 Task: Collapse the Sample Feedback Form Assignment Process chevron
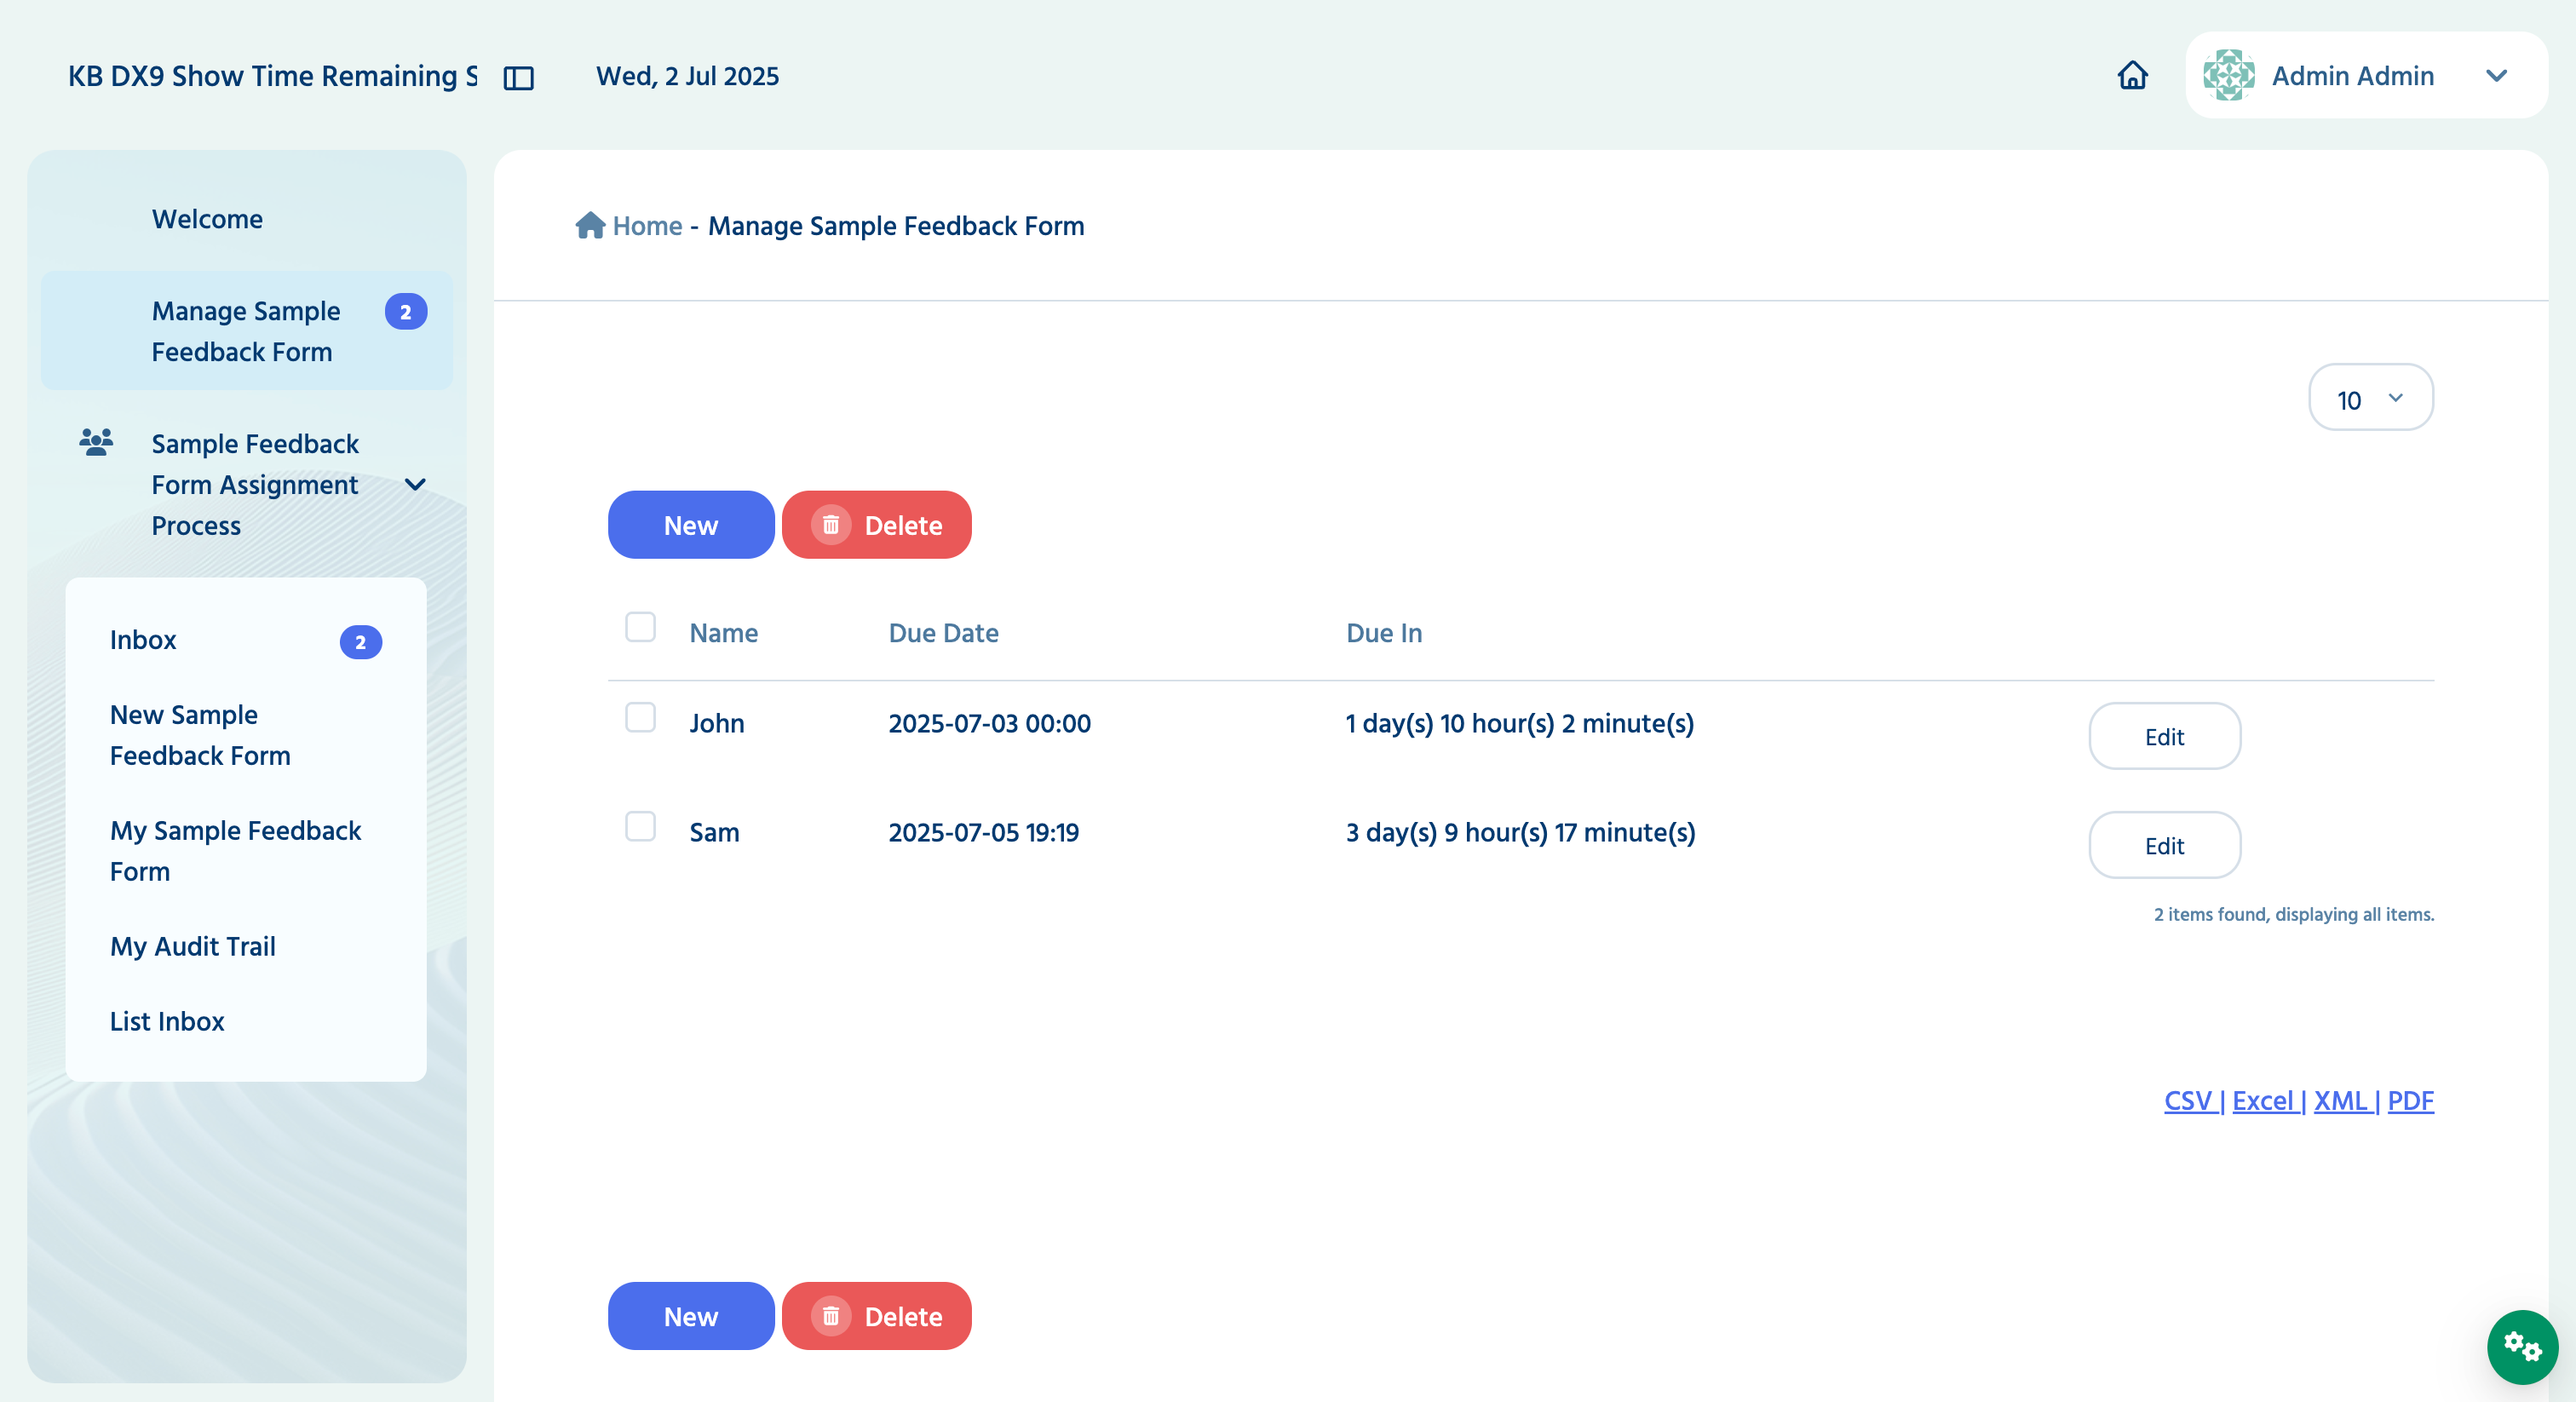tap(415, 485)
